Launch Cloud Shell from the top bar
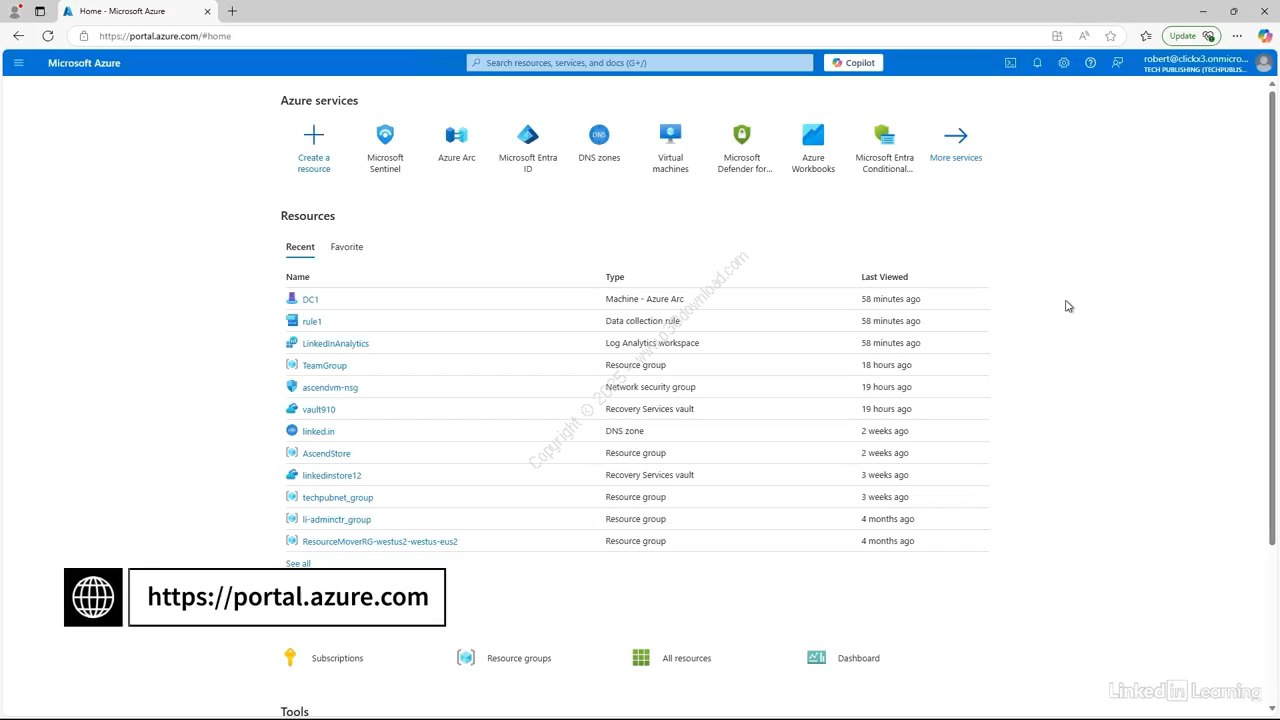The width and height of the screenshot is (1280, 720). coord(1010,63)
